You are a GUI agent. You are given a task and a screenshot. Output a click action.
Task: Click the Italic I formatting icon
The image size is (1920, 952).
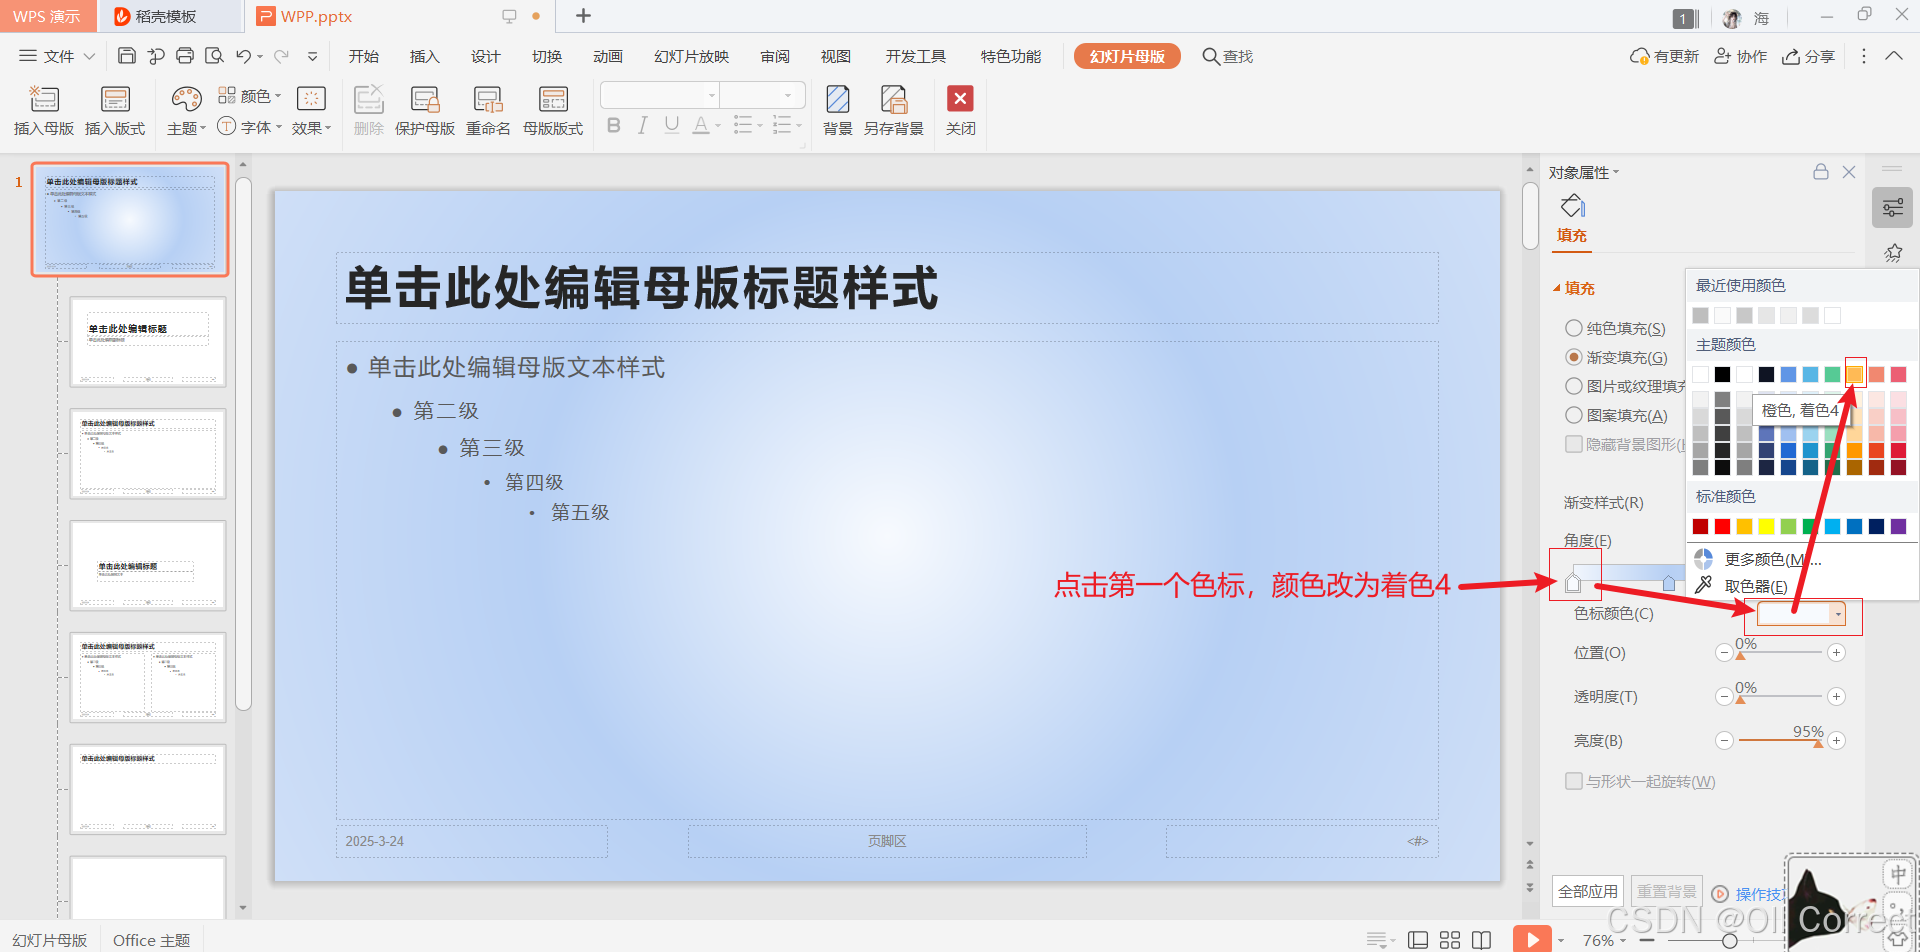pos(643,125)
